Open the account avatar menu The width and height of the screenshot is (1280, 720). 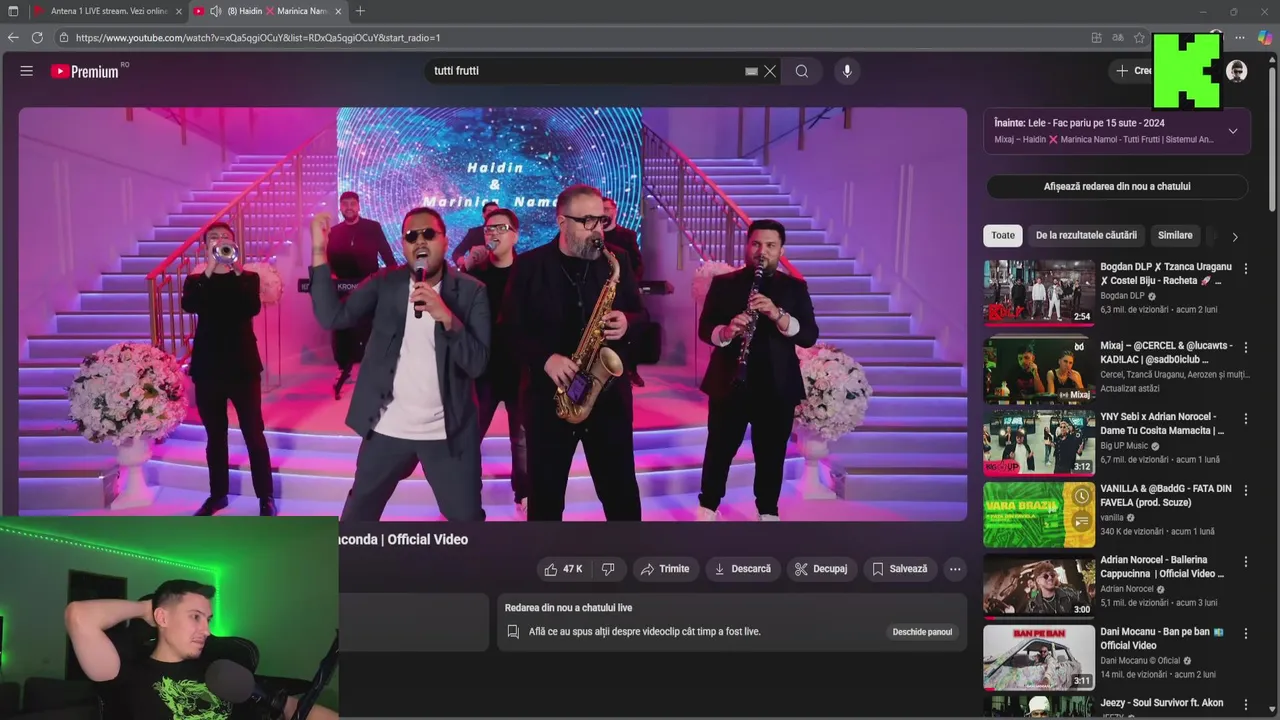[x=1237, y=71]
